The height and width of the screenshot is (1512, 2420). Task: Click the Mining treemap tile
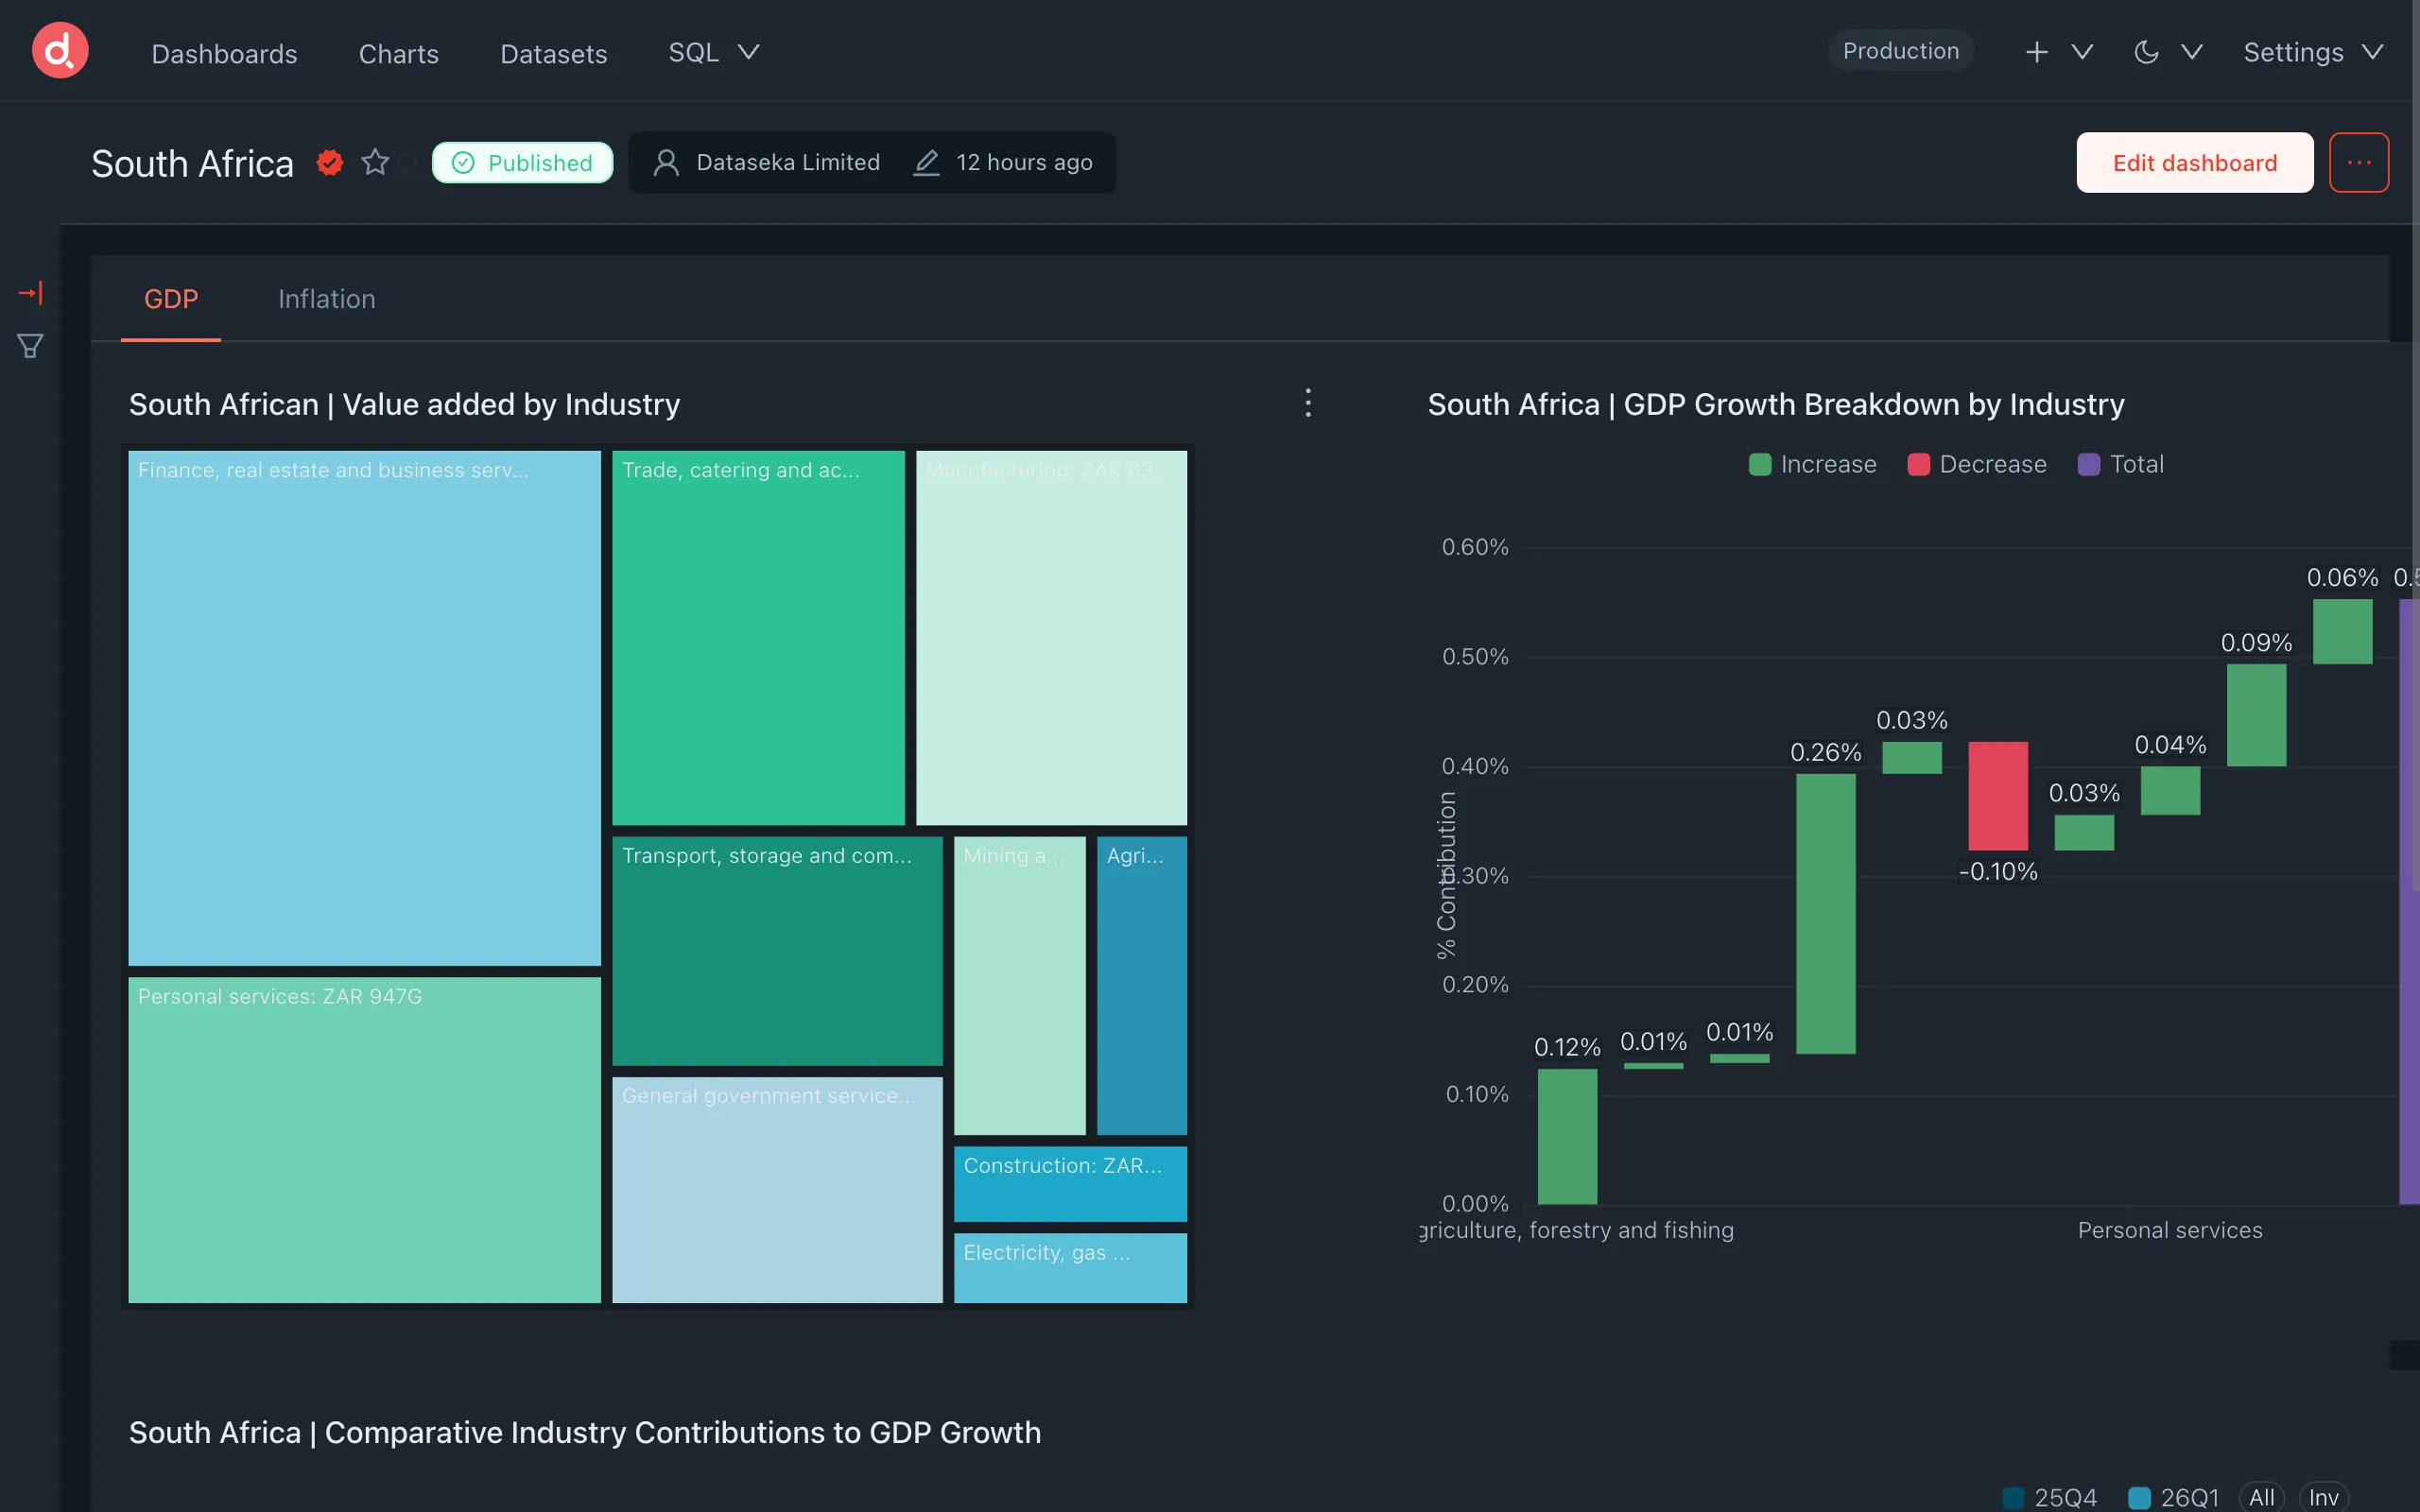[x=1019, y=986]
